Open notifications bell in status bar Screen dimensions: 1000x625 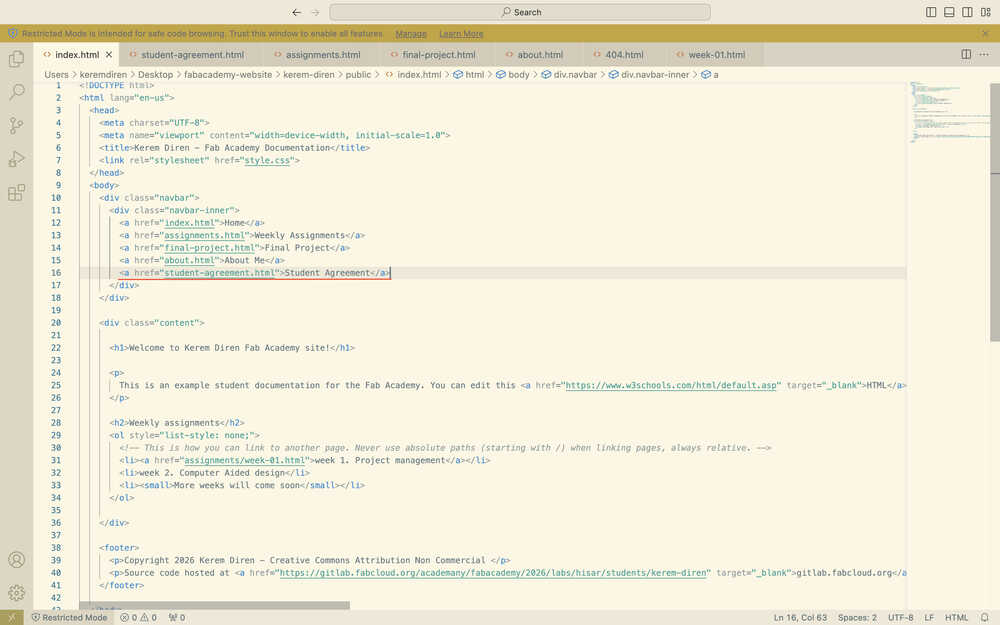tap(985, 617)
